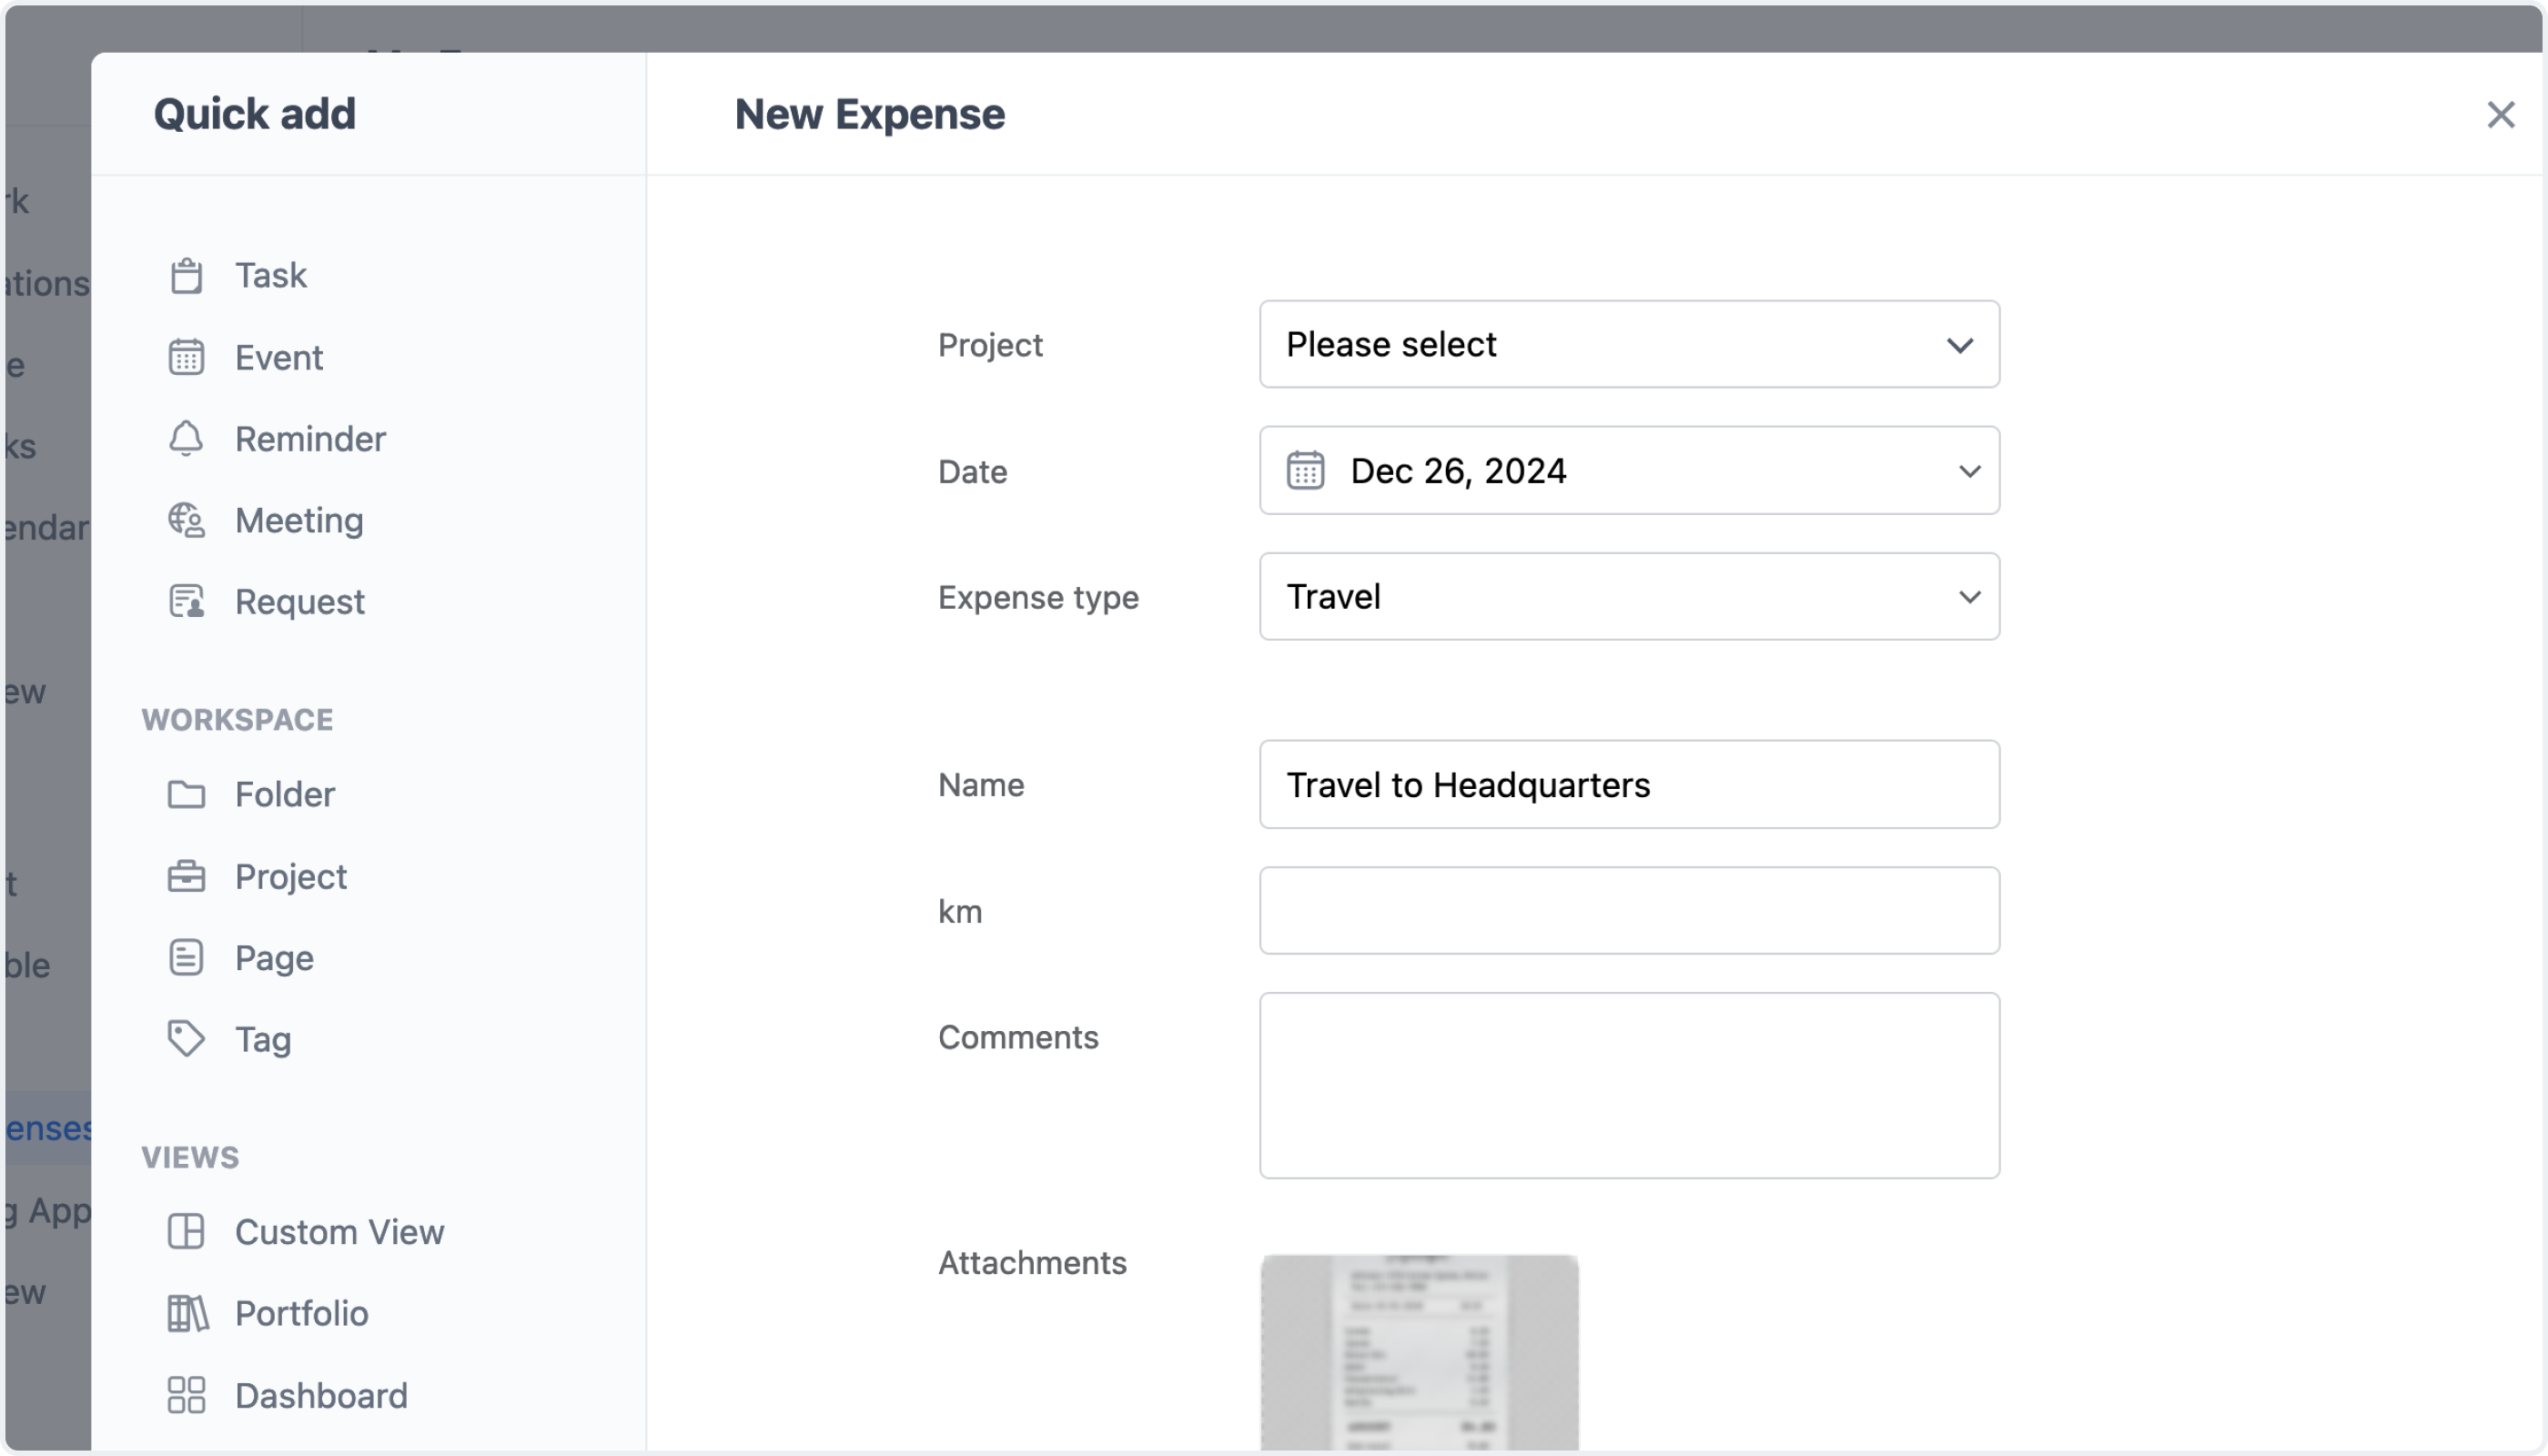Click the Portfolio books icon
The image size is (2548, 1456).
(x=187, y=1313)
